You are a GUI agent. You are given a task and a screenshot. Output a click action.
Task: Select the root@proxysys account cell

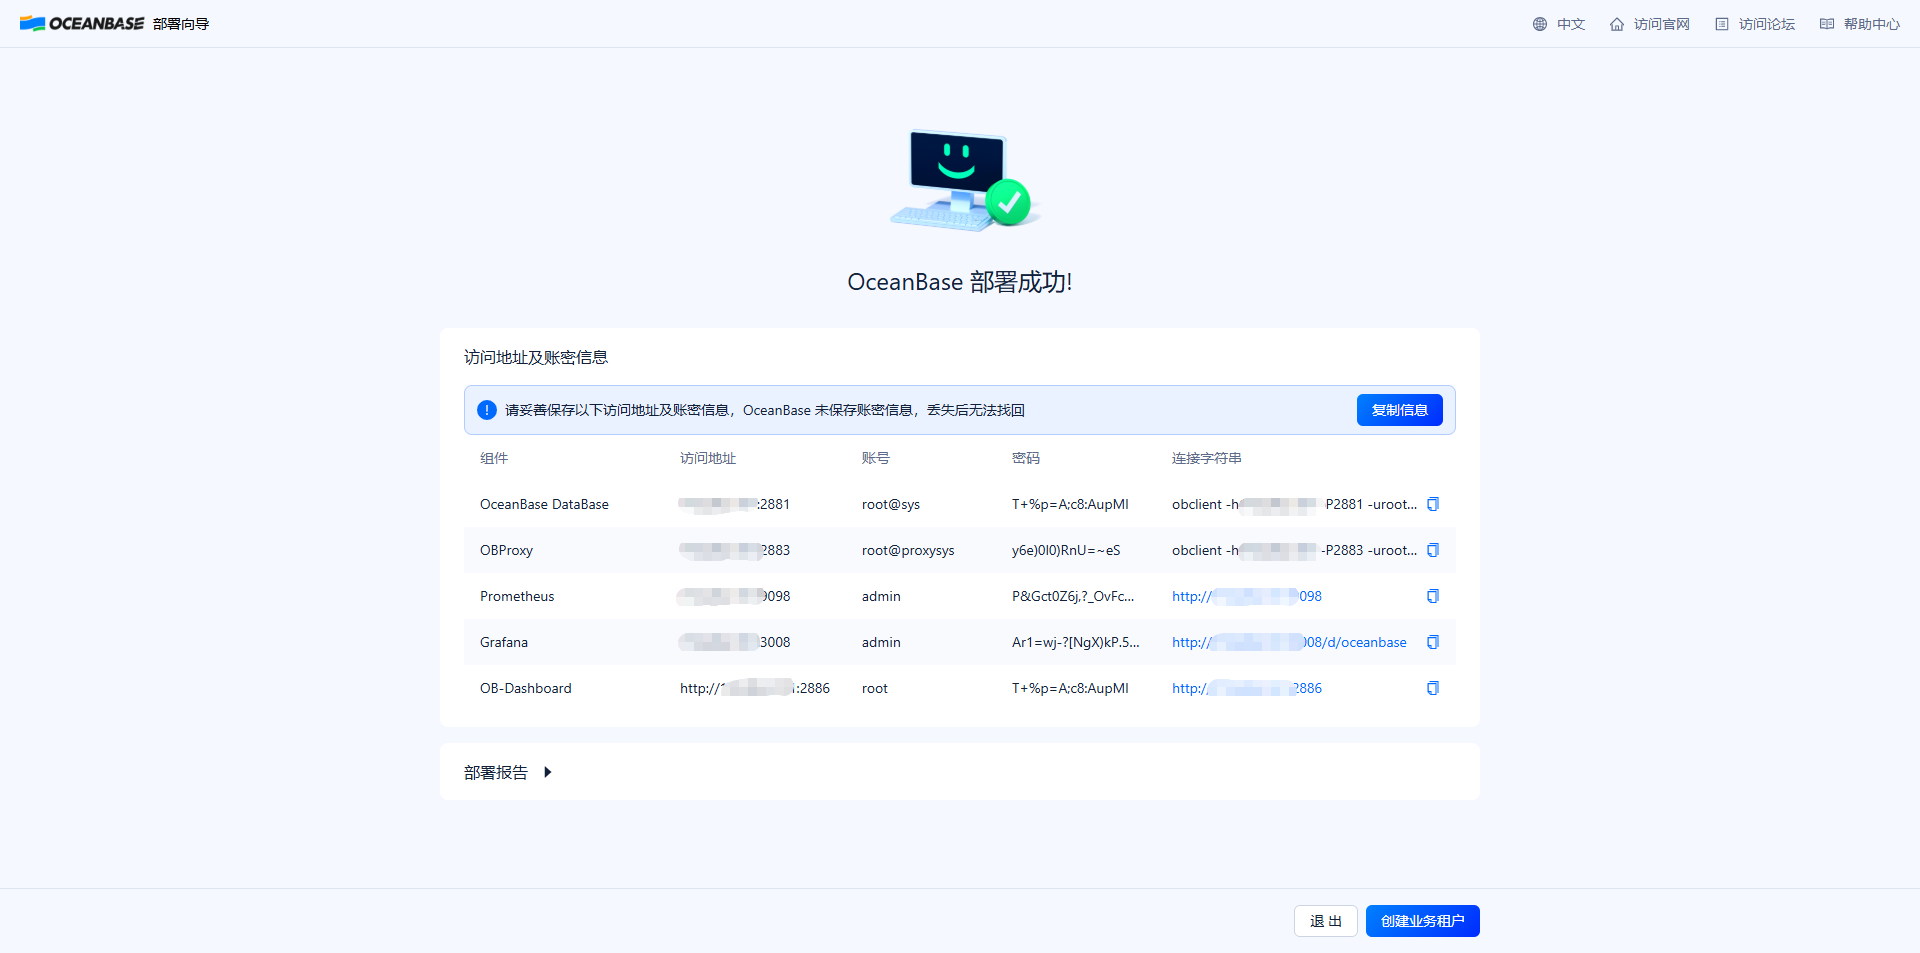pos(908,550)
